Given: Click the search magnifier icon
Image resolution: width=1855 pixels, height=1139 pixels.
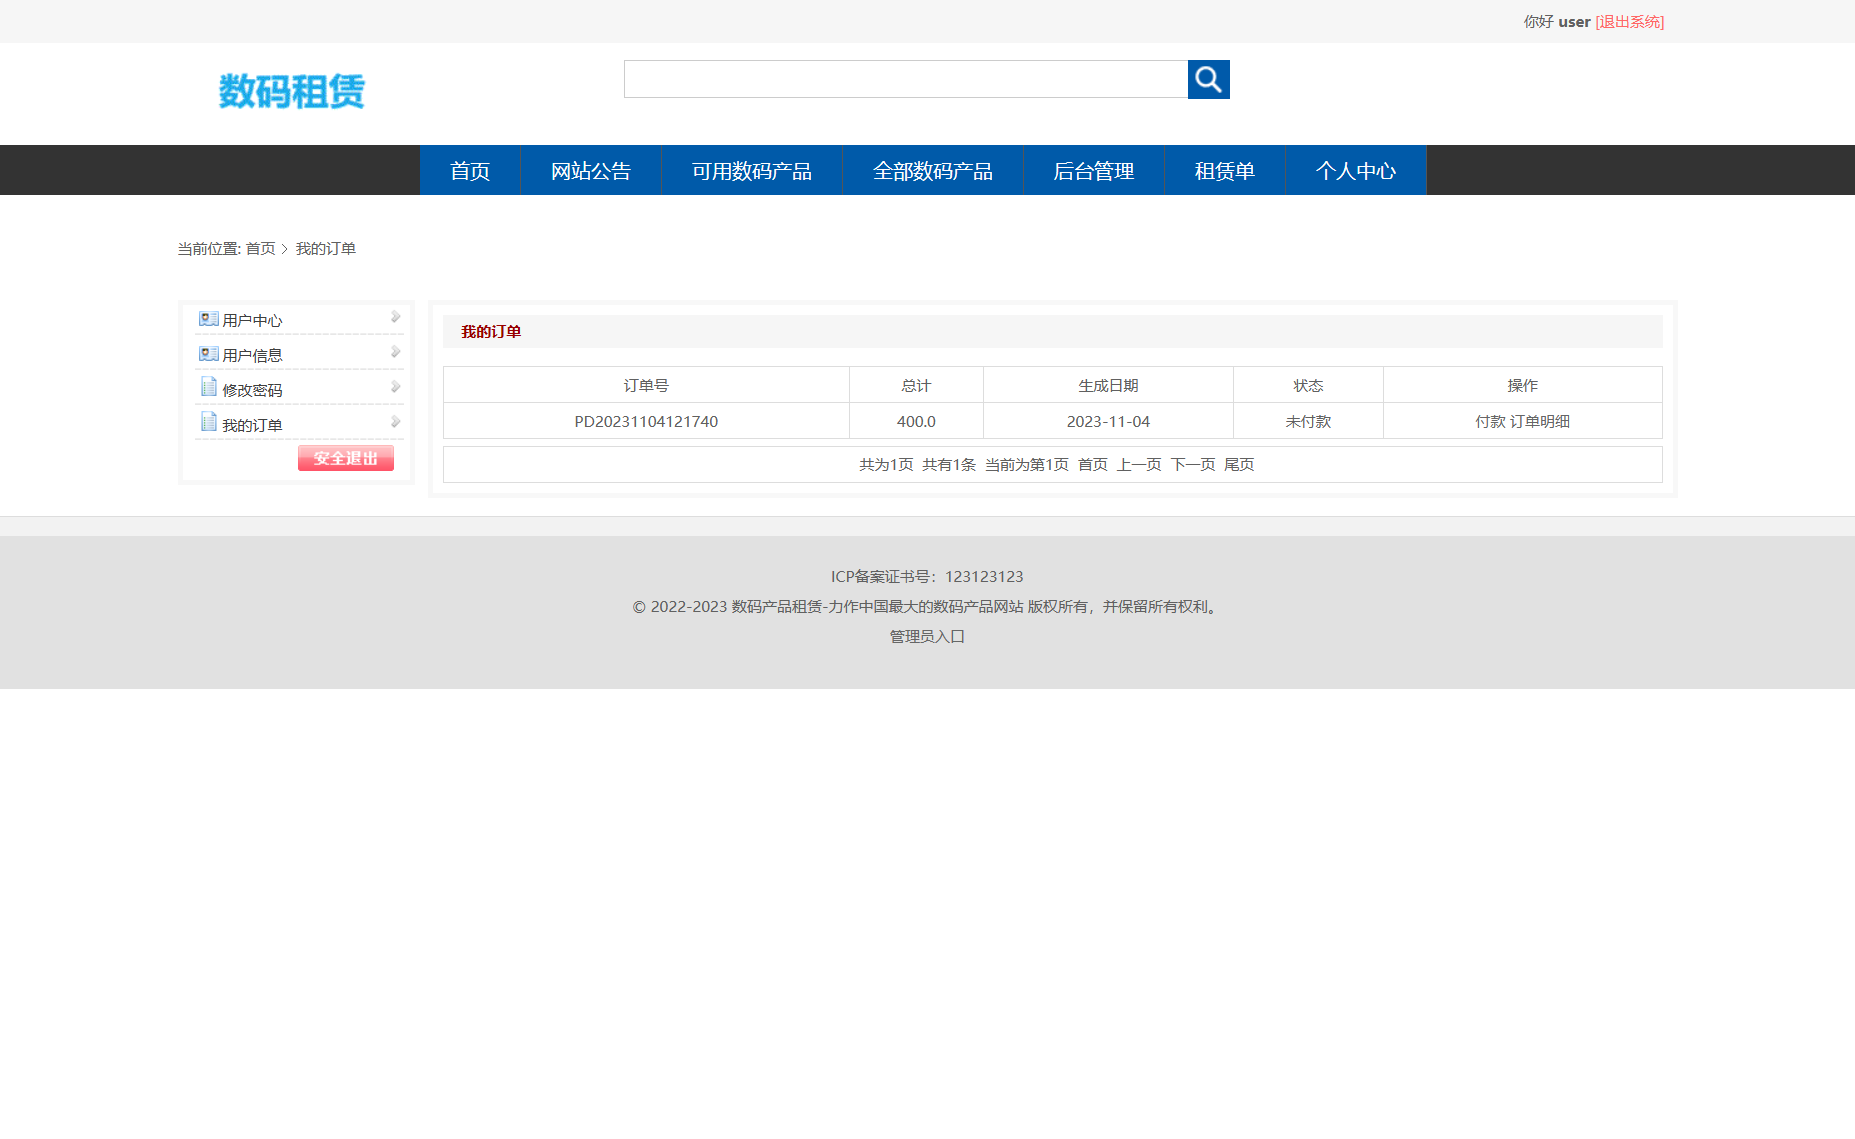Looking at the screenshot, I should 1207,79.
